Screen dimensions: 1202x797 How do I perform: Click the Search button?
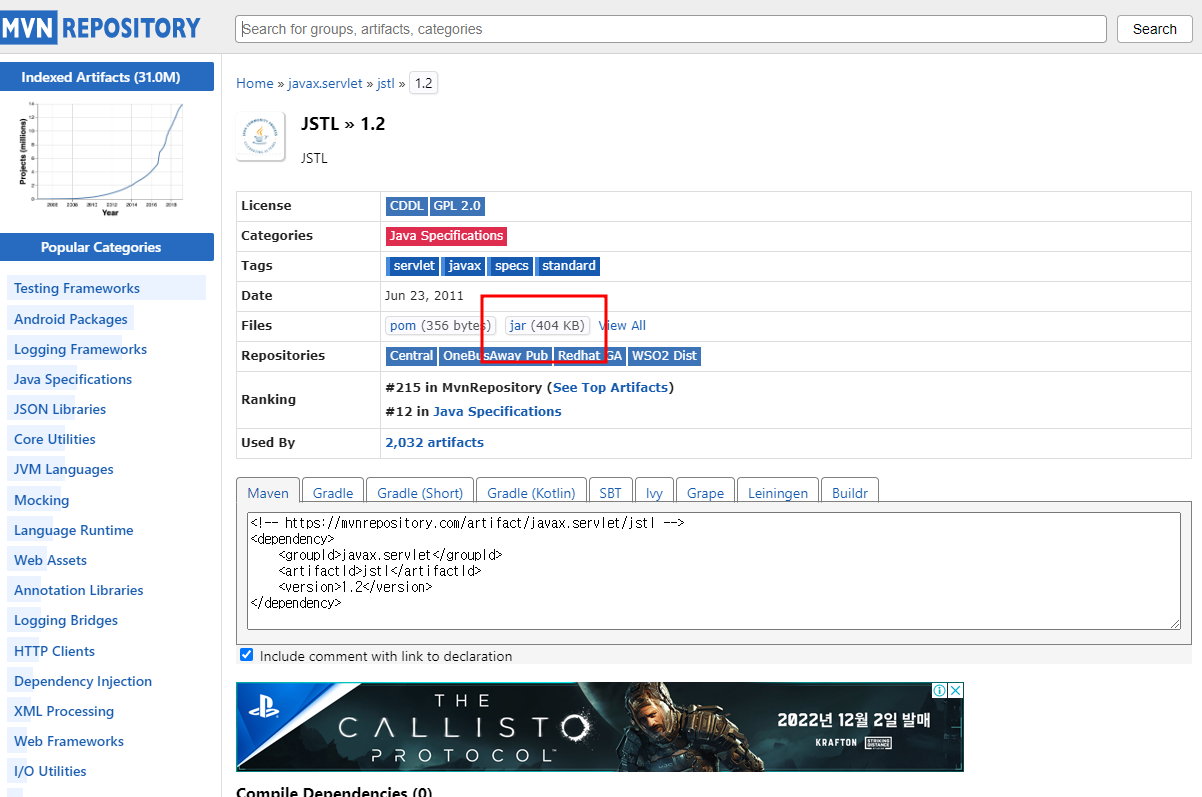[1154, 29]
